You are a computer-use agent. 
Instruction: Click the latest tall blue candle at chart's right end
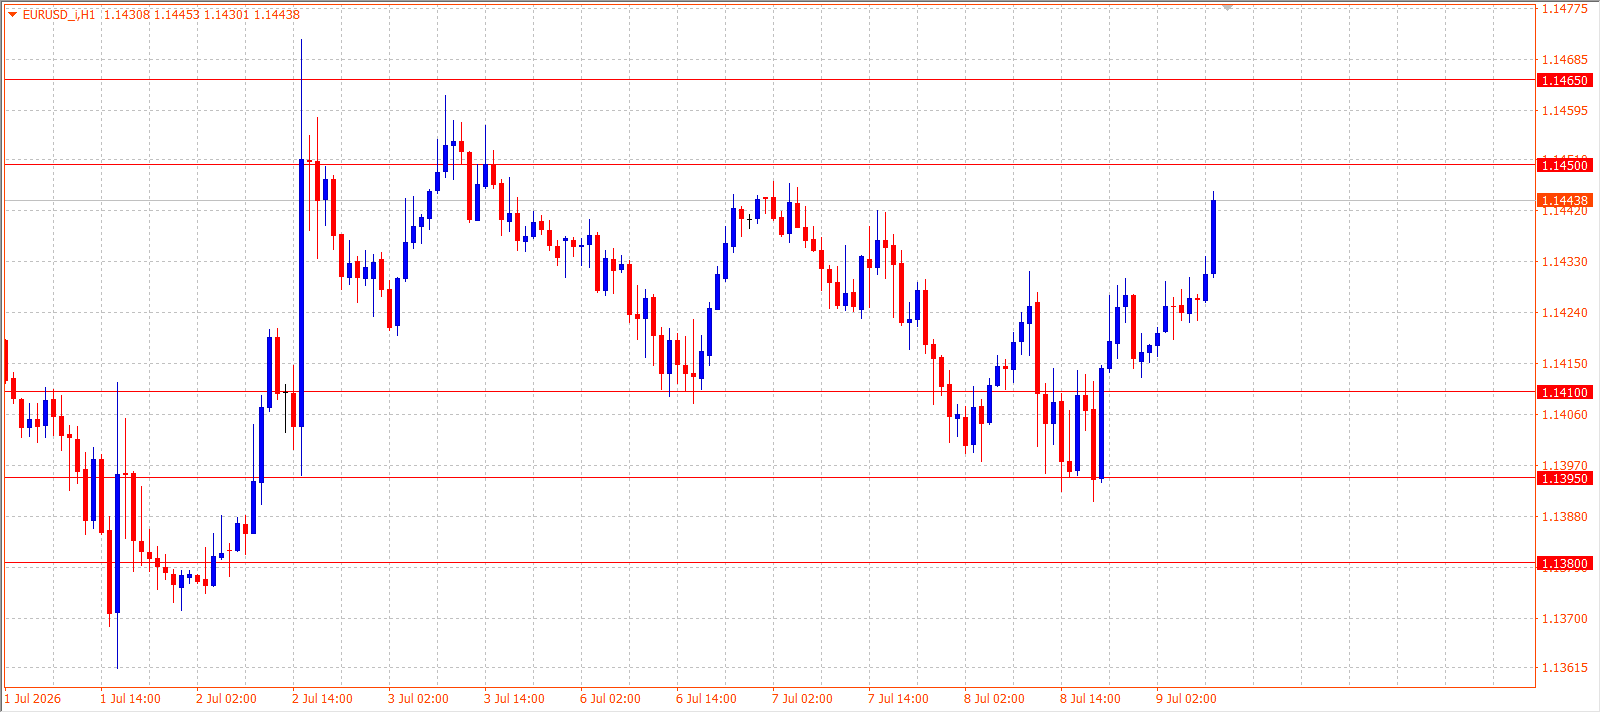(x=1213, y=237)
